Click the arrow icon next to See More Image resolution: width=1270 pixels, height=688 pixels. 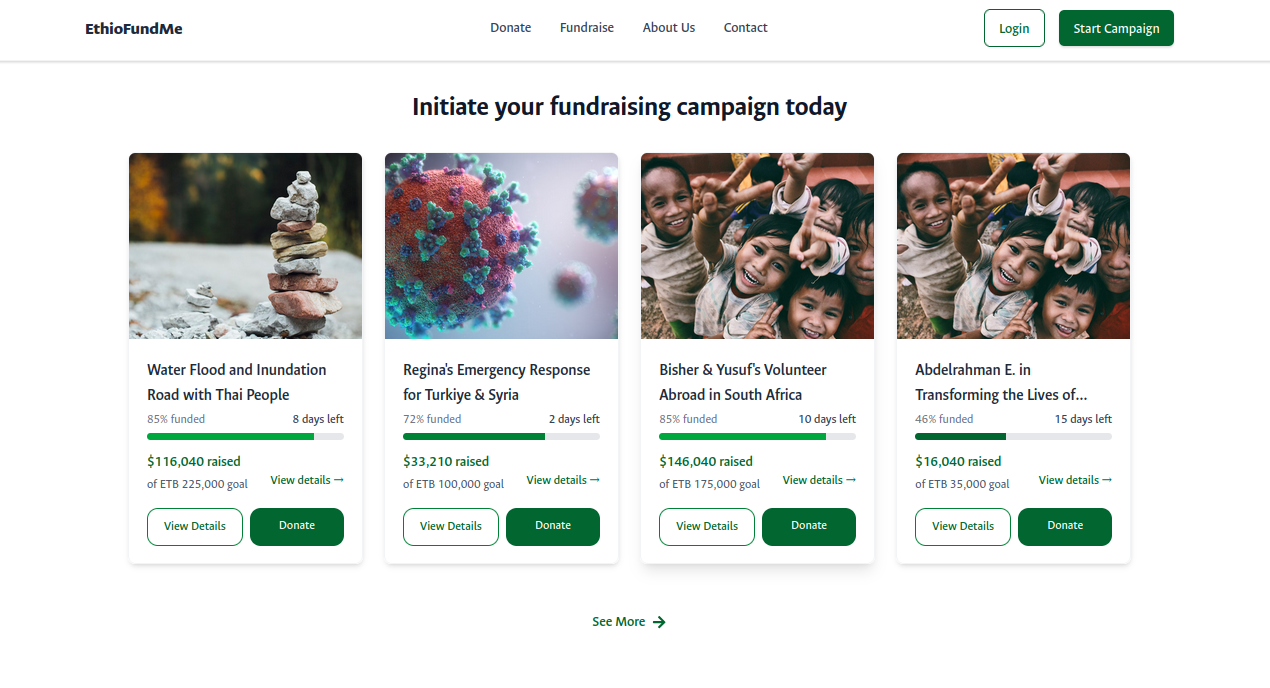click(659, 622)
